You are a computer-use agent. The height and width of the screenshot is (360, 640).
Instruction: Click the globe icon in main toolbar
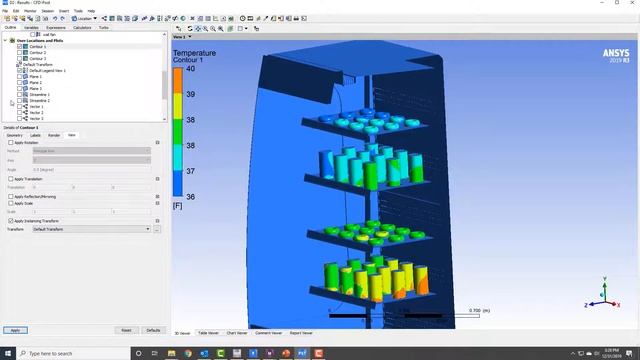point(183,18)
